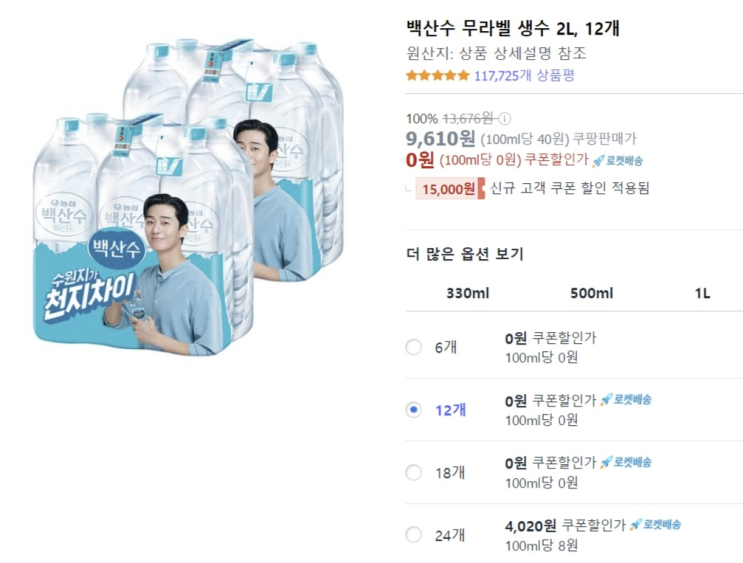Screen dimensions: 743x563
Task: Select the 6개 radio option
Action: coord(413,347)
